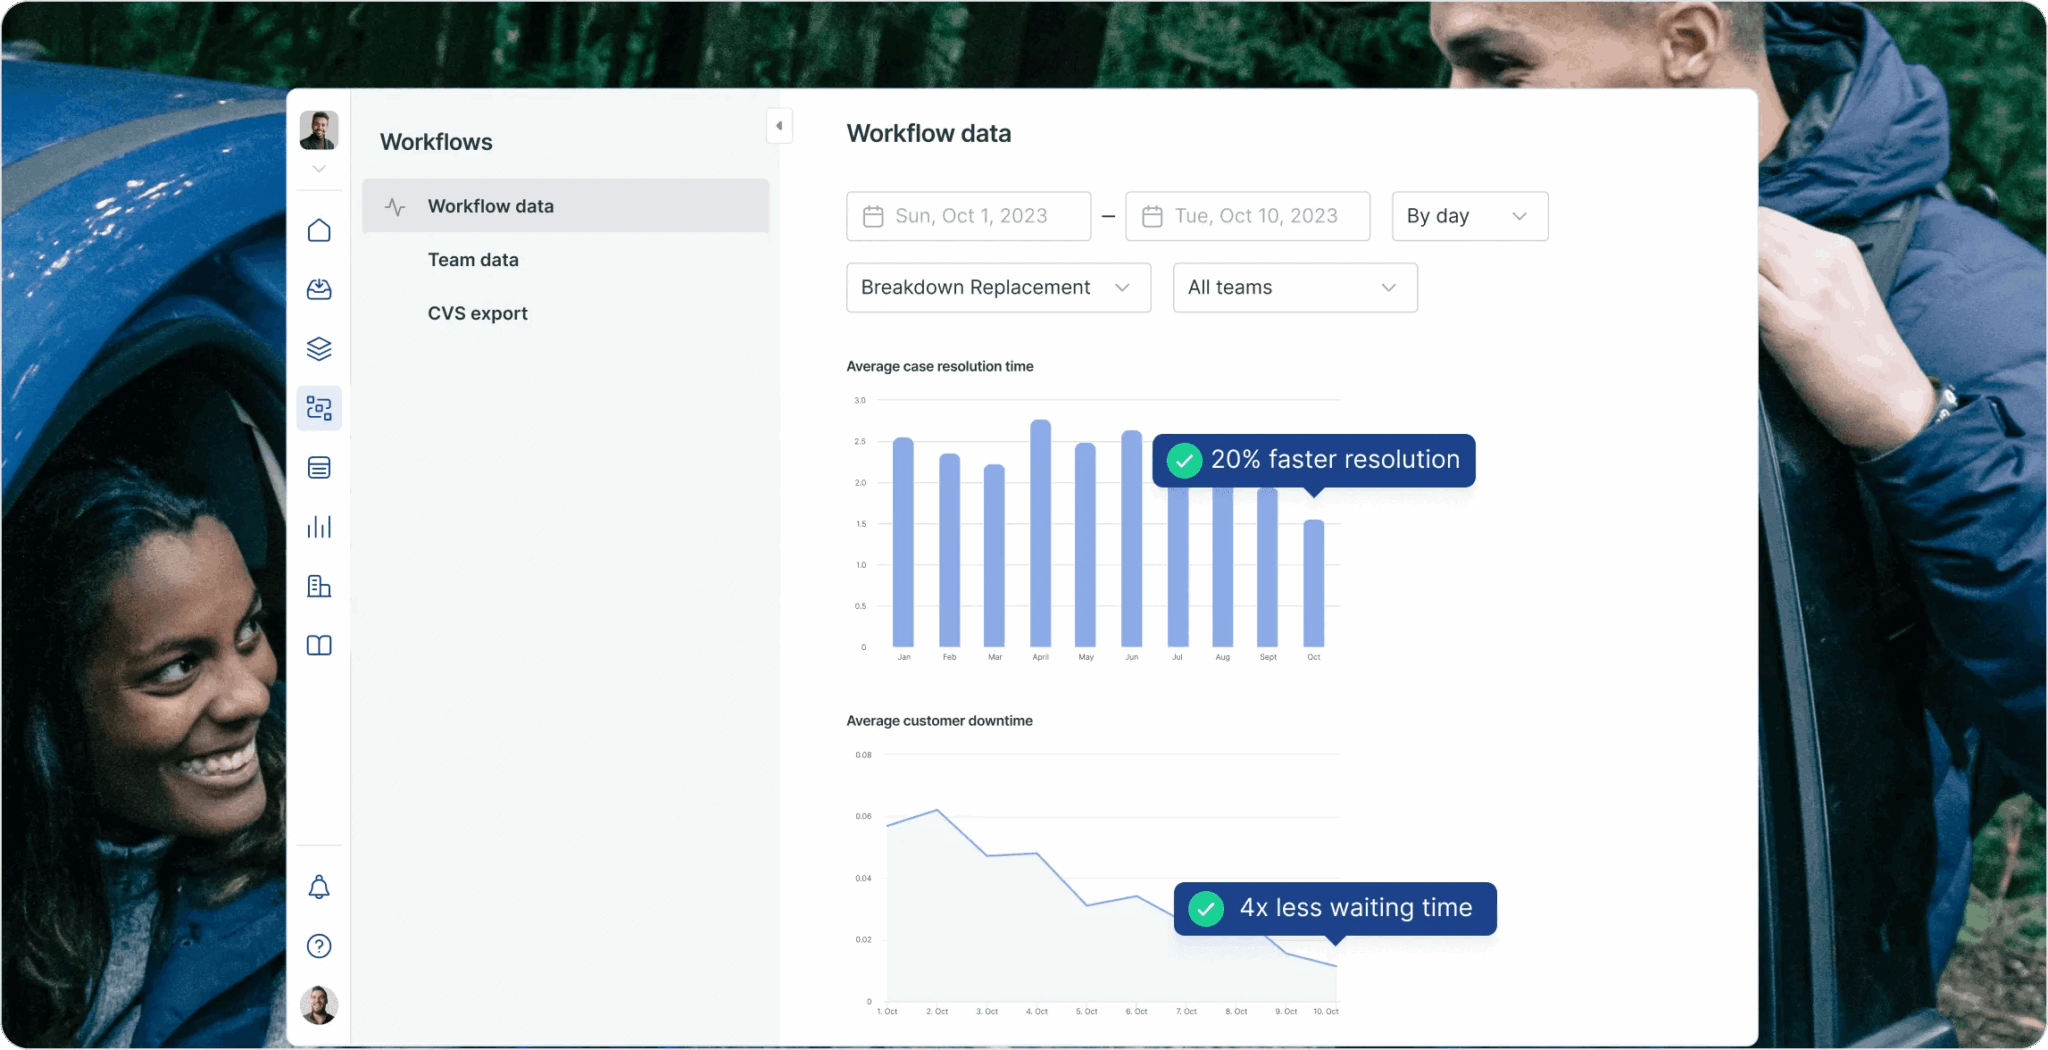Click the bottom profile avatar thumbnail
This screenshot has width=2048, height=1050.
tap(319, 1006)
